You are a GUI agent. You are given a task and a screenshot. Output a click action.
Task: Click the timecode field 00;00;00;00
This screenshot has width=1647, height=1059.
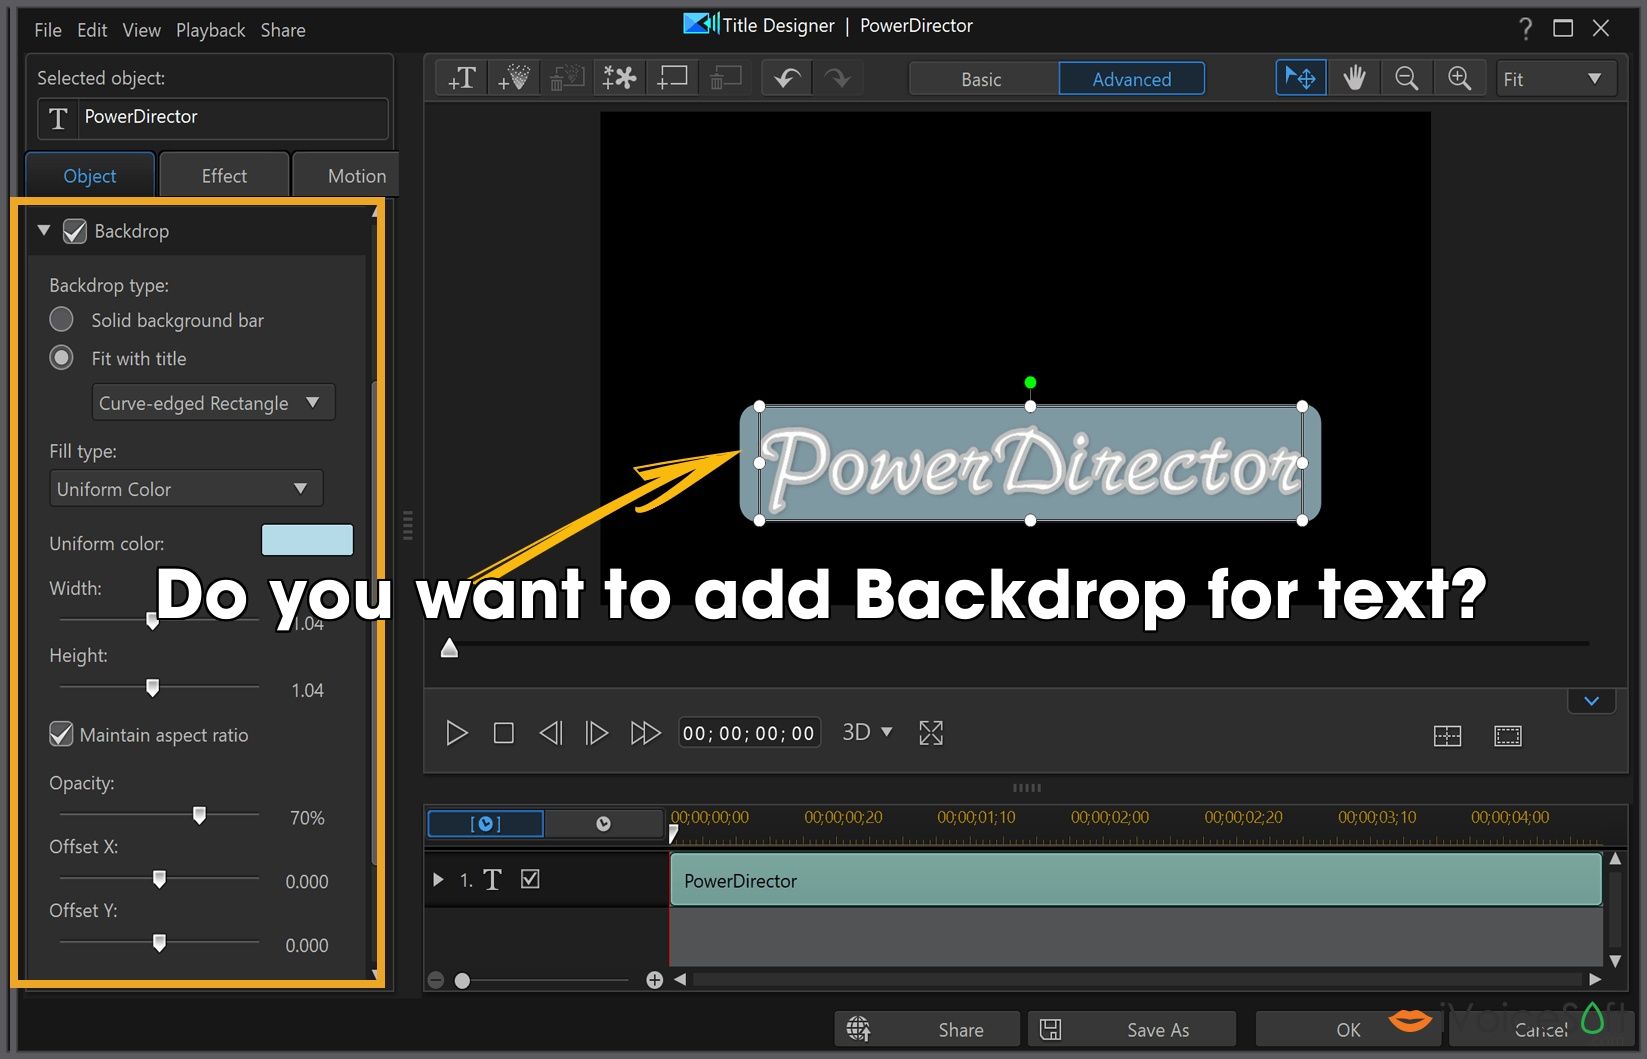tap(749, 733)
